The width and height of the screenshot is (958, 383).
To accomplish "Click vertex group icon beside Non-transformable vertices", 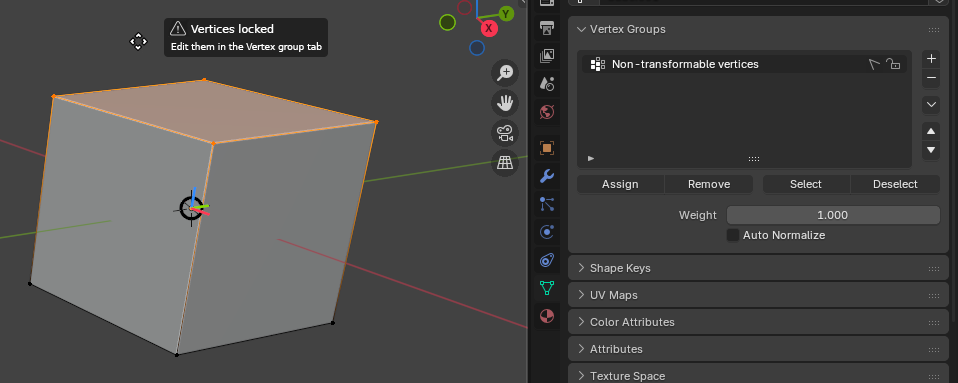I will point(598,64).
